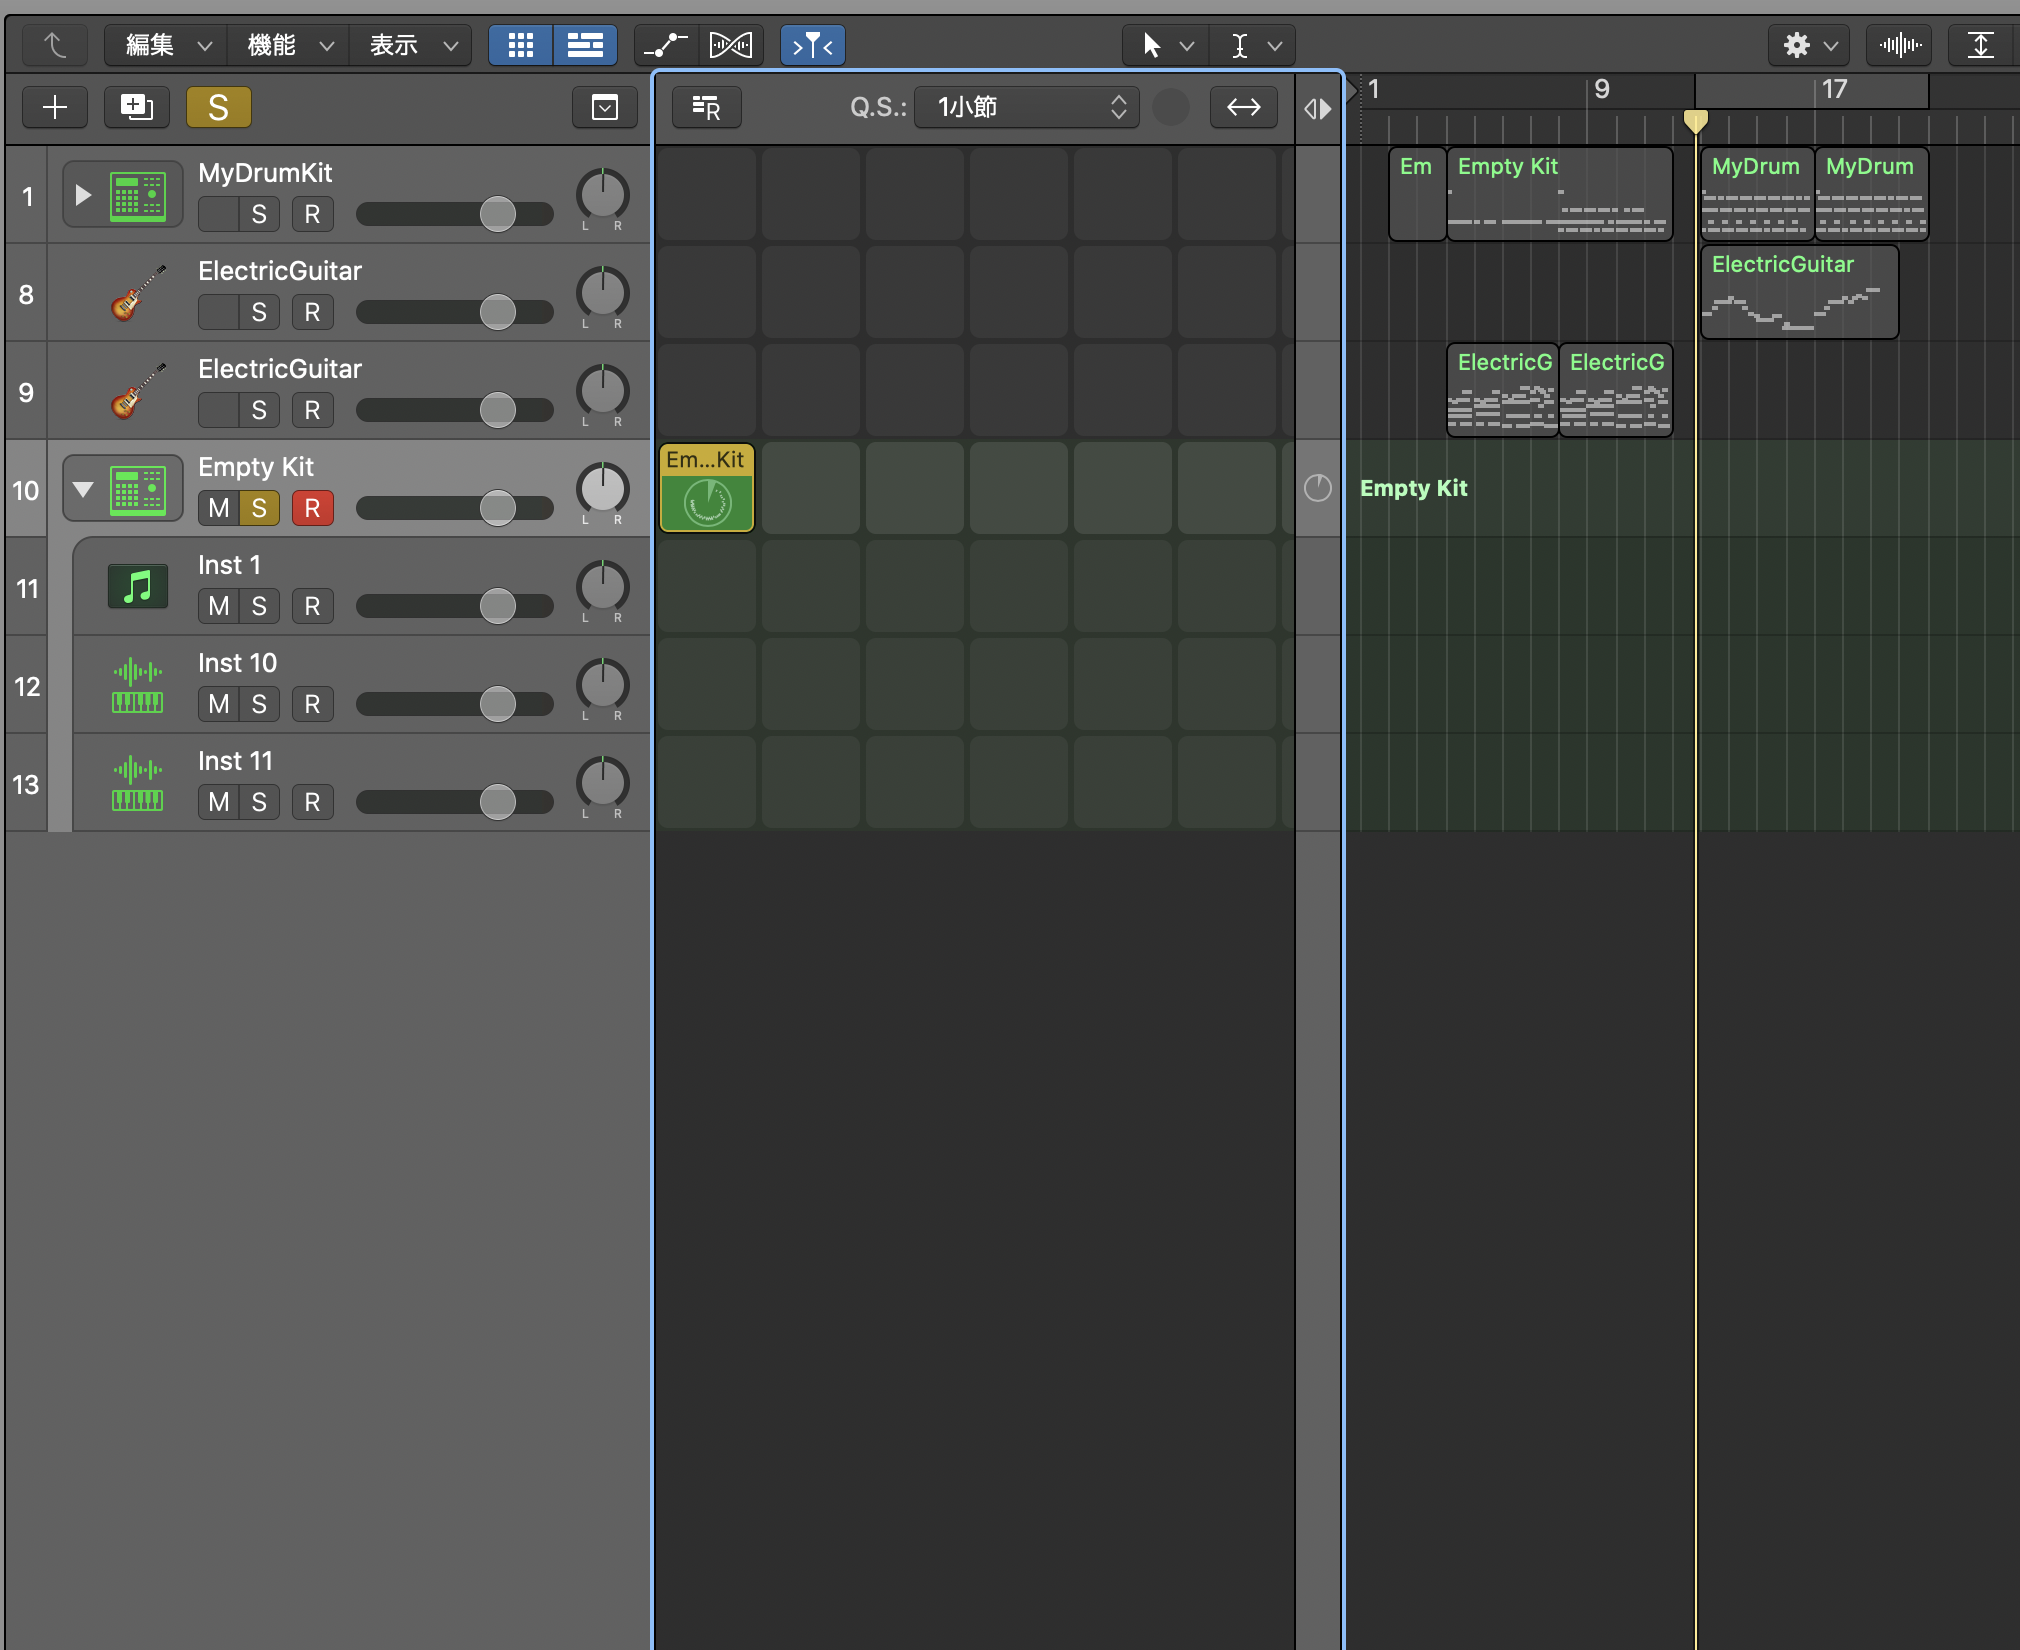The width and height of the screenshot is (2020, 1650).
Task: Mute the Inst 1 track
Action: click(219, 606)
